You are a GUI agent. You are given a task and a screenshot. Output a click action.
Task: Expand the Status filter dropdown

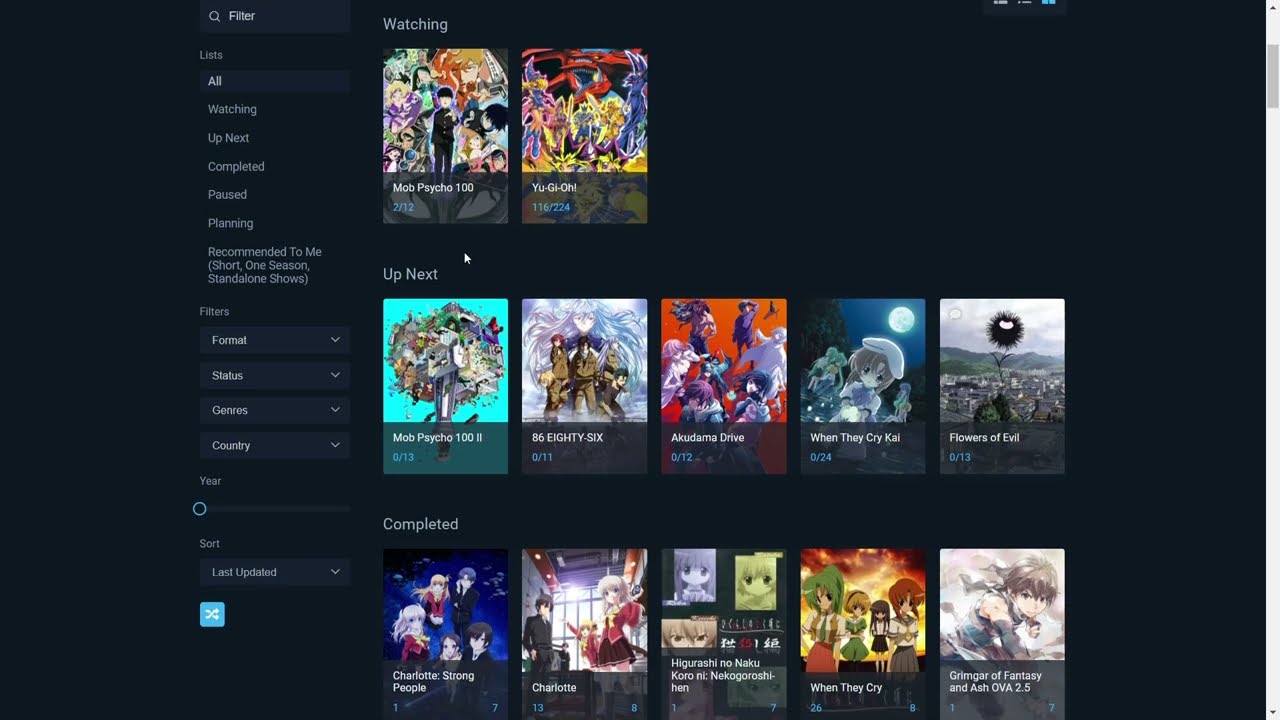click(275, 375)
